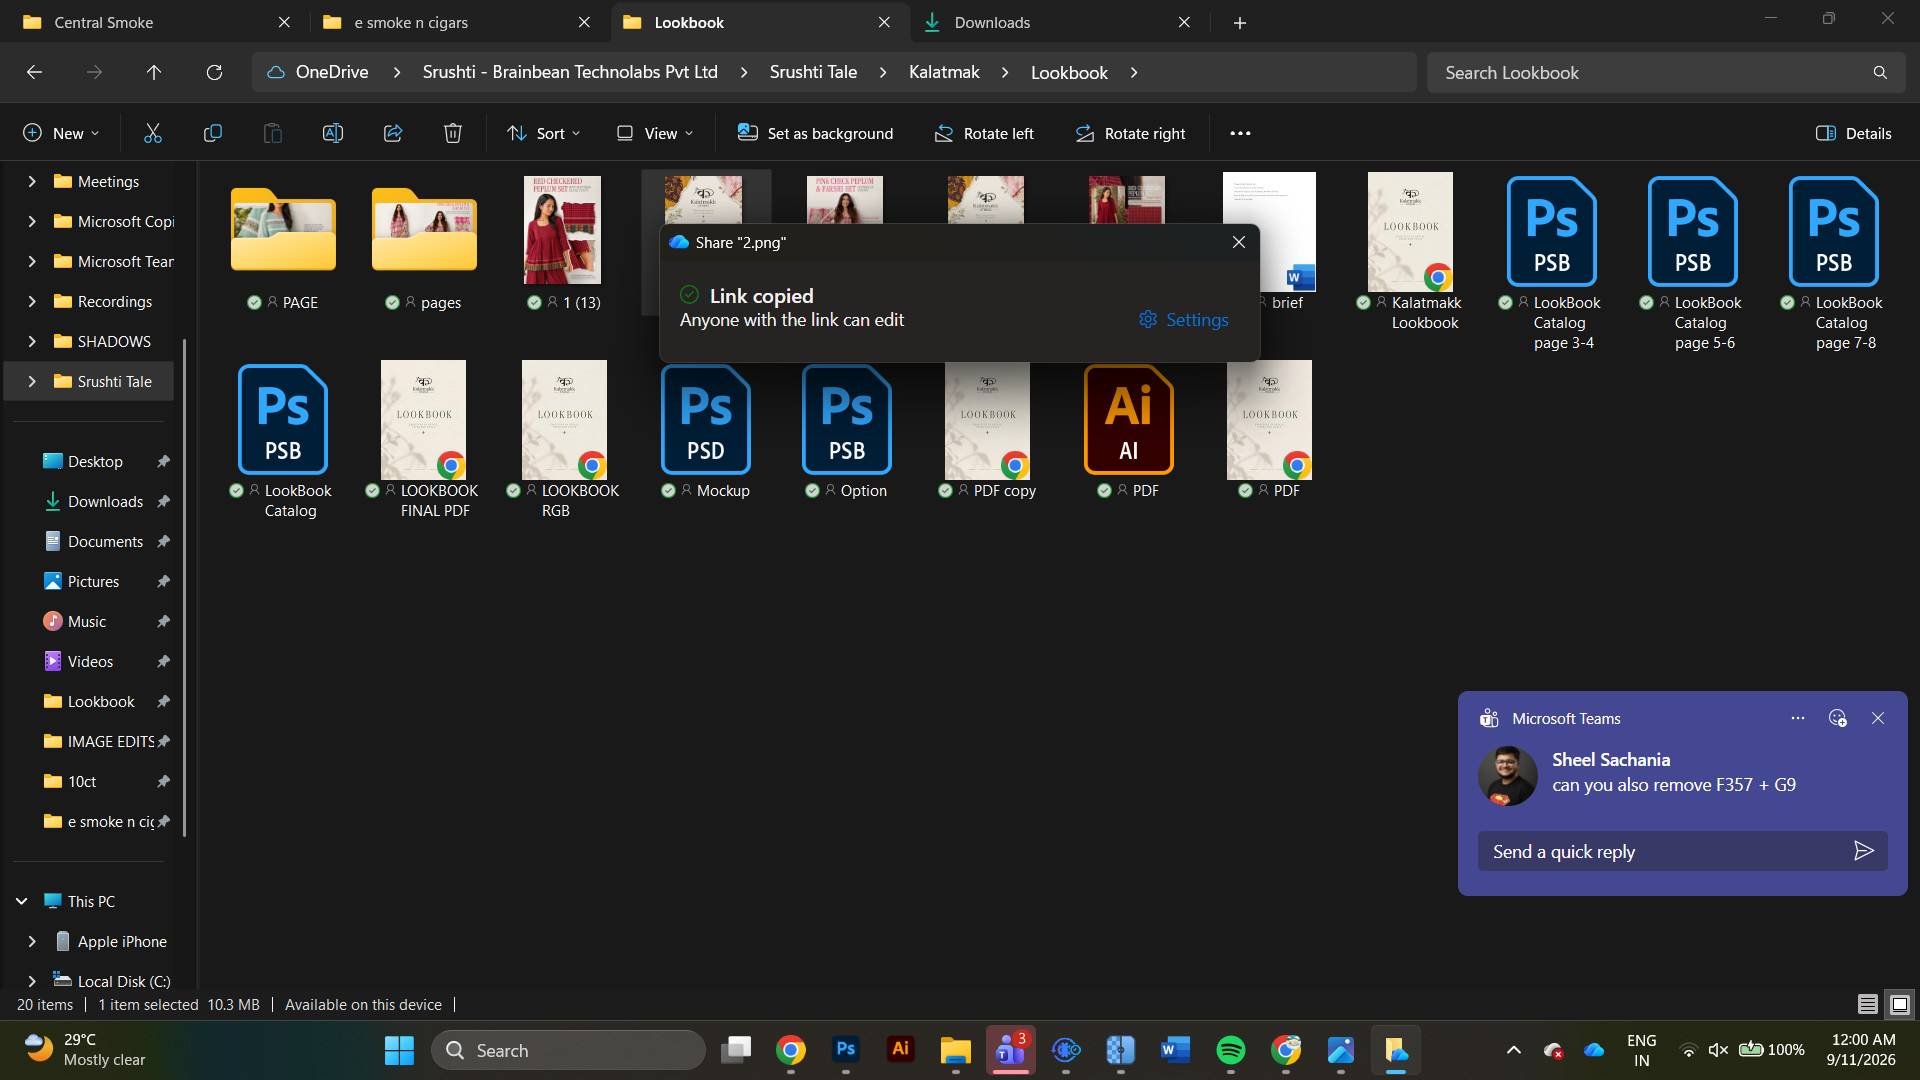Switch to details list view layout

point(1867,1004)
